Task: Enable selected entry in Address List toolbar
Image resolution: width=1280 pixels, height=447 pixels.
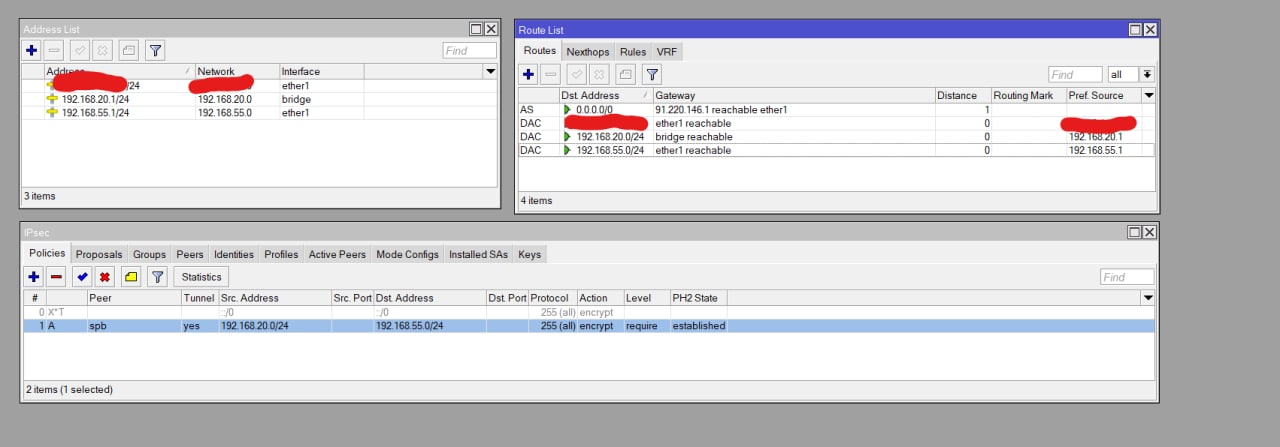Action: [x=80, y=50]
